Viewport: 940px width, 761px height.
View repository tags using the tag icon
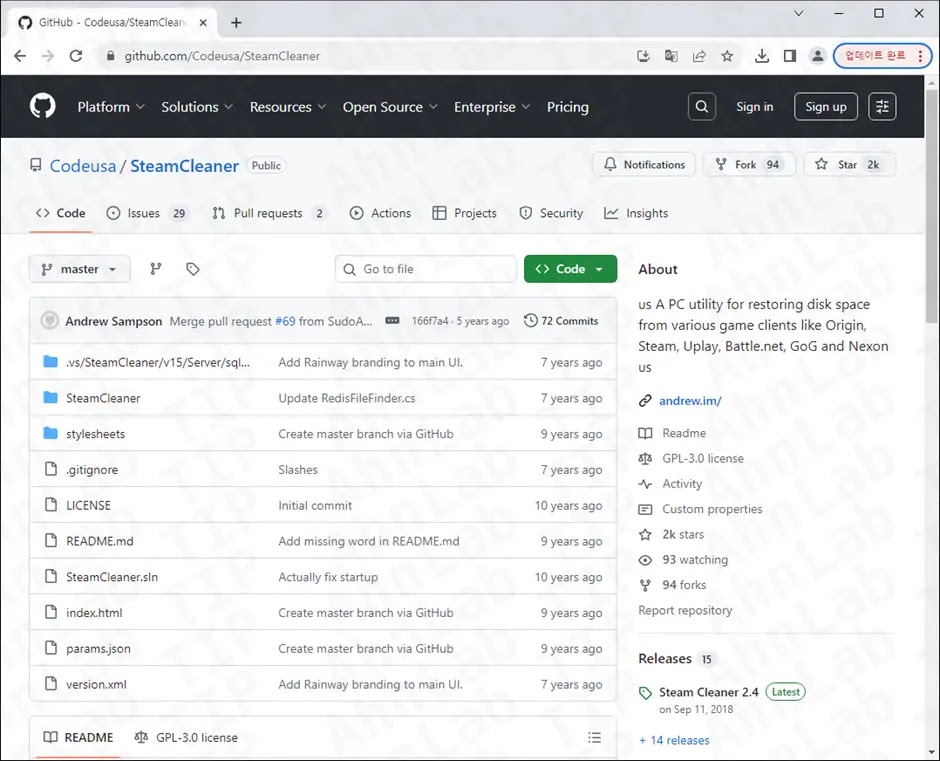tap(192, 268)
